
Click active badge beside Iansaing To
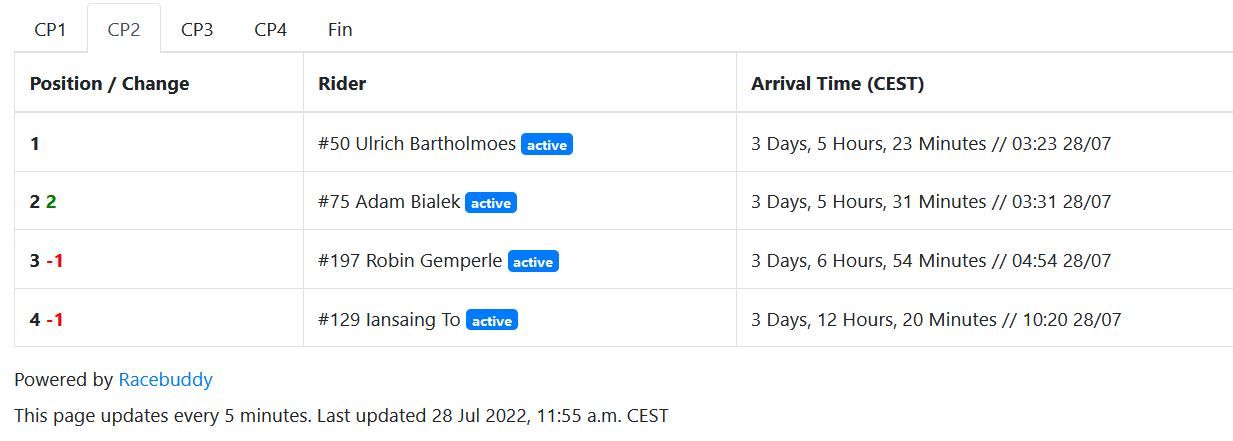point(492,321)
